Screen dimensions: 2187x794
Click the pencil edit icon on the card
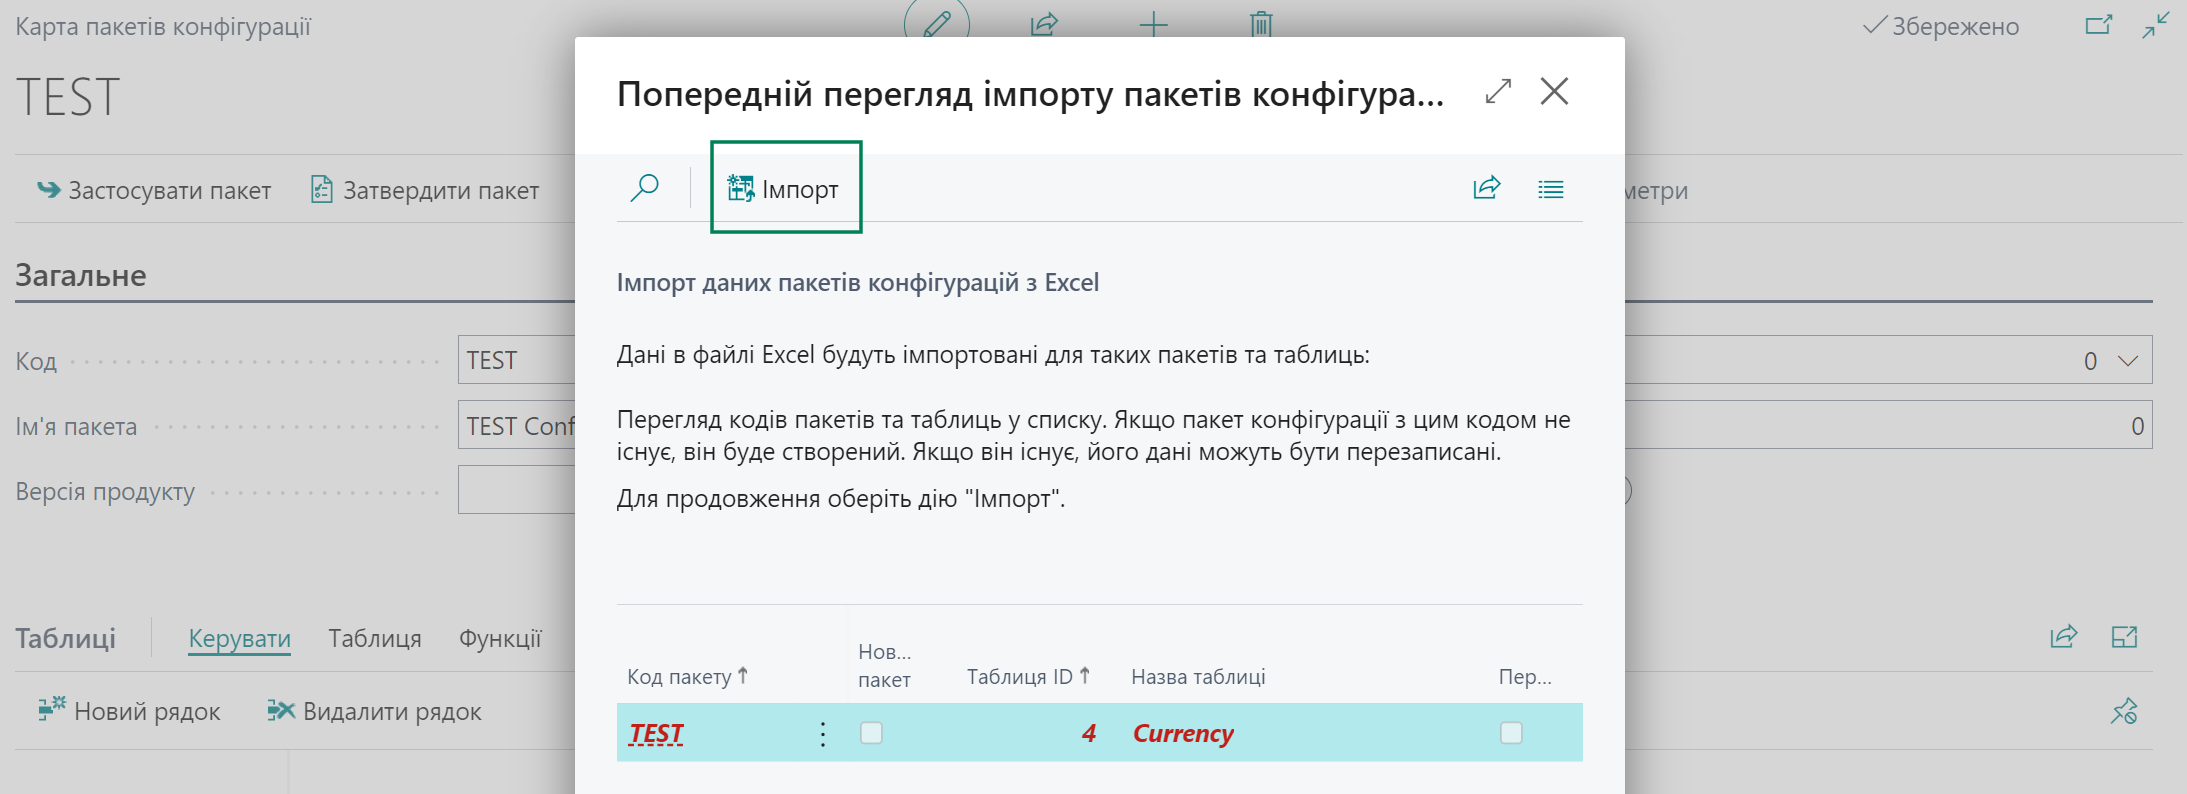tap(937, 22)
